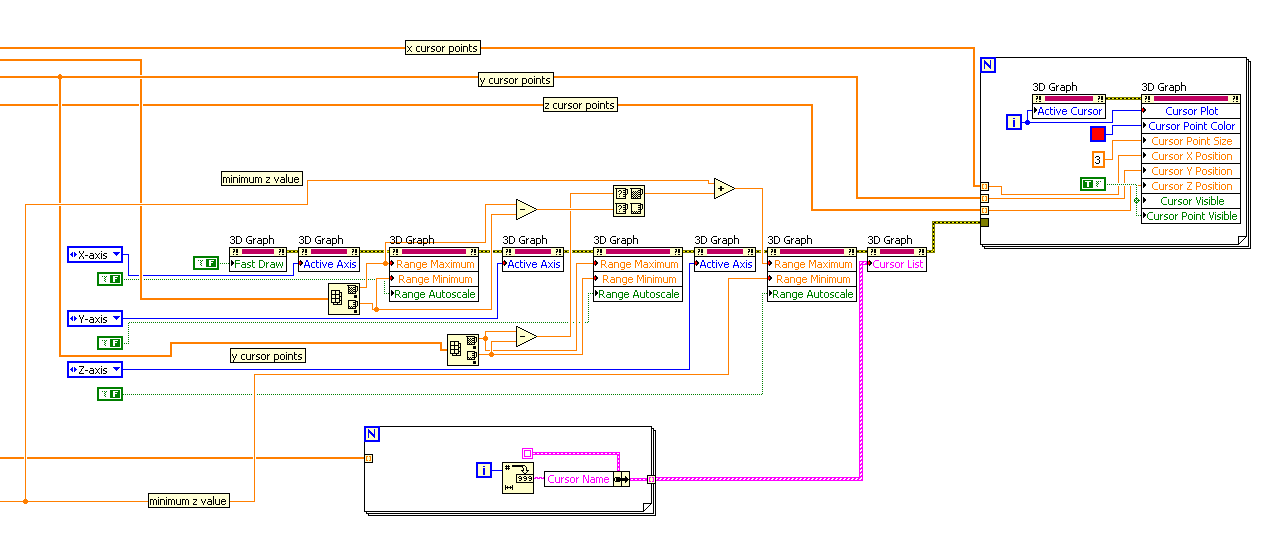
Task: Click Range Minimum in the first range node
Action: pyautogui.click(x=434, y=279)
